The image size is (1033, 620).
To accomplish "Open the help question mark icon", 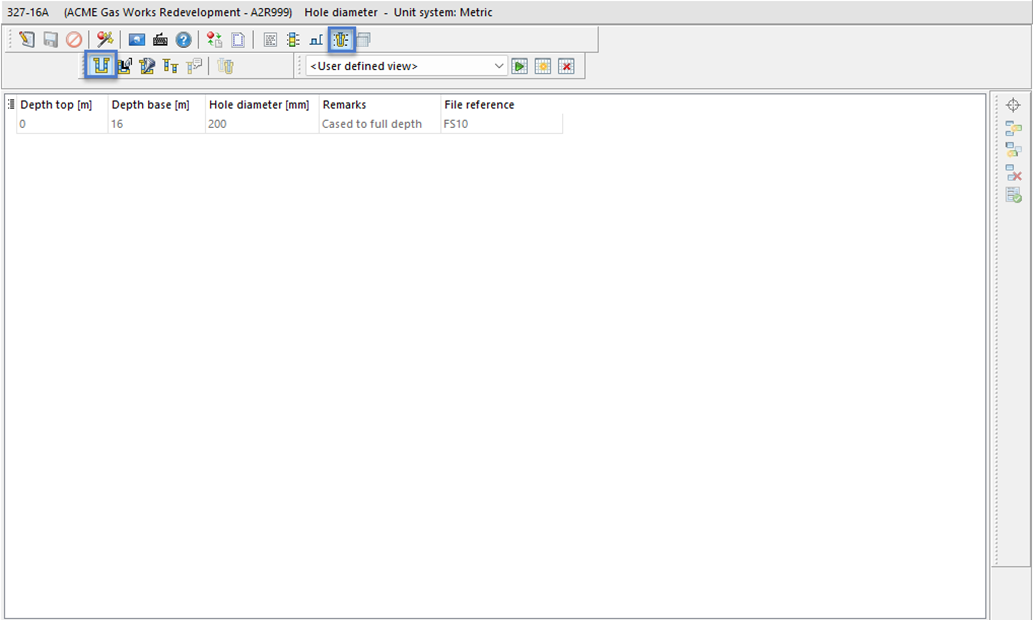I will tap(183, 40).
